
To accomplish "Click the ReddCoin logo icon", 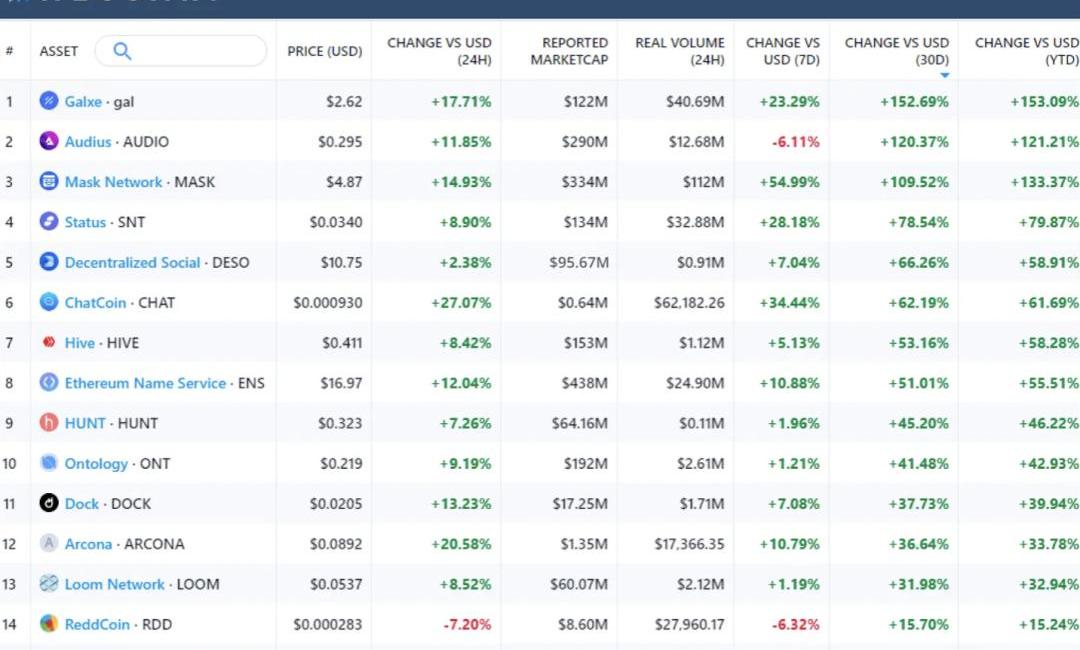I will pyautogui.click(x=49, y=624).
